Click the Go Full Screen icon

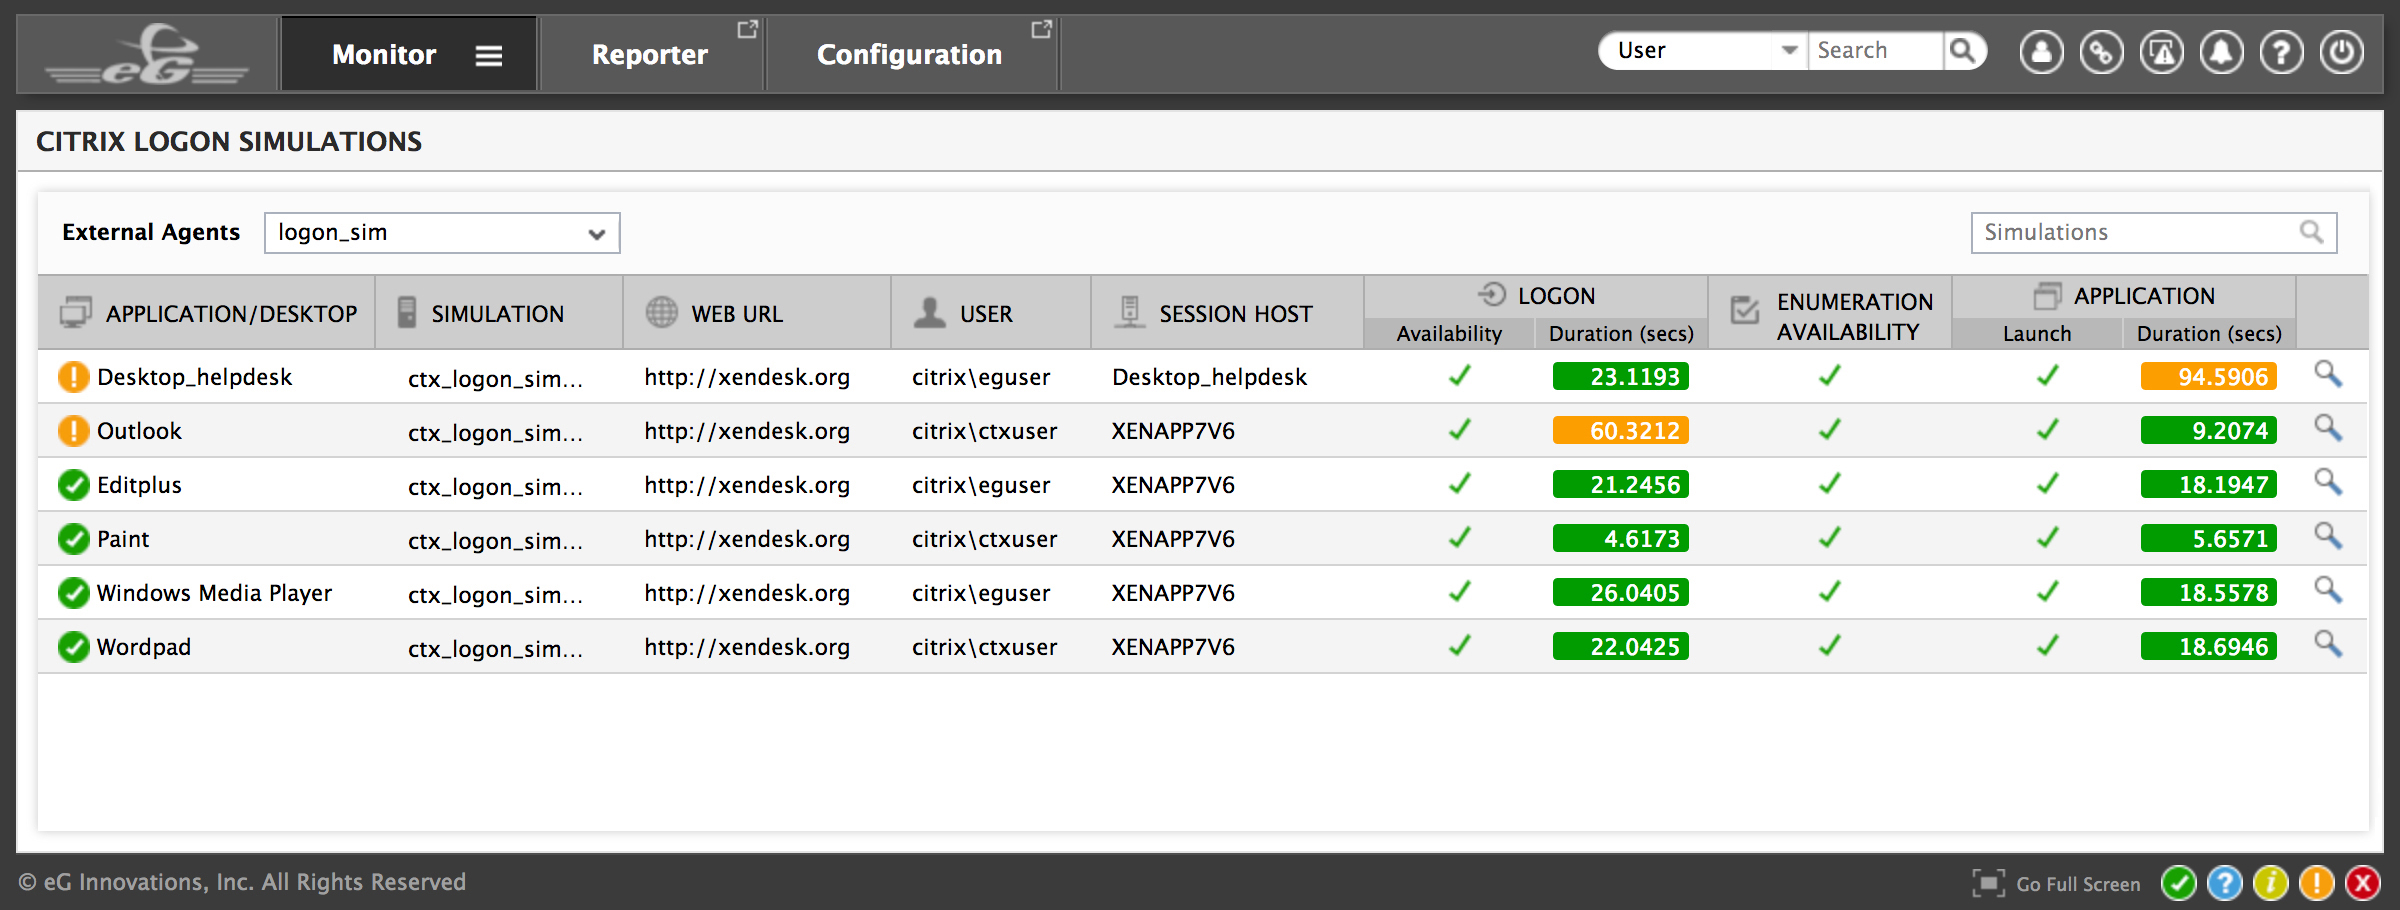pyautogui.click(x=1988, y=883)
